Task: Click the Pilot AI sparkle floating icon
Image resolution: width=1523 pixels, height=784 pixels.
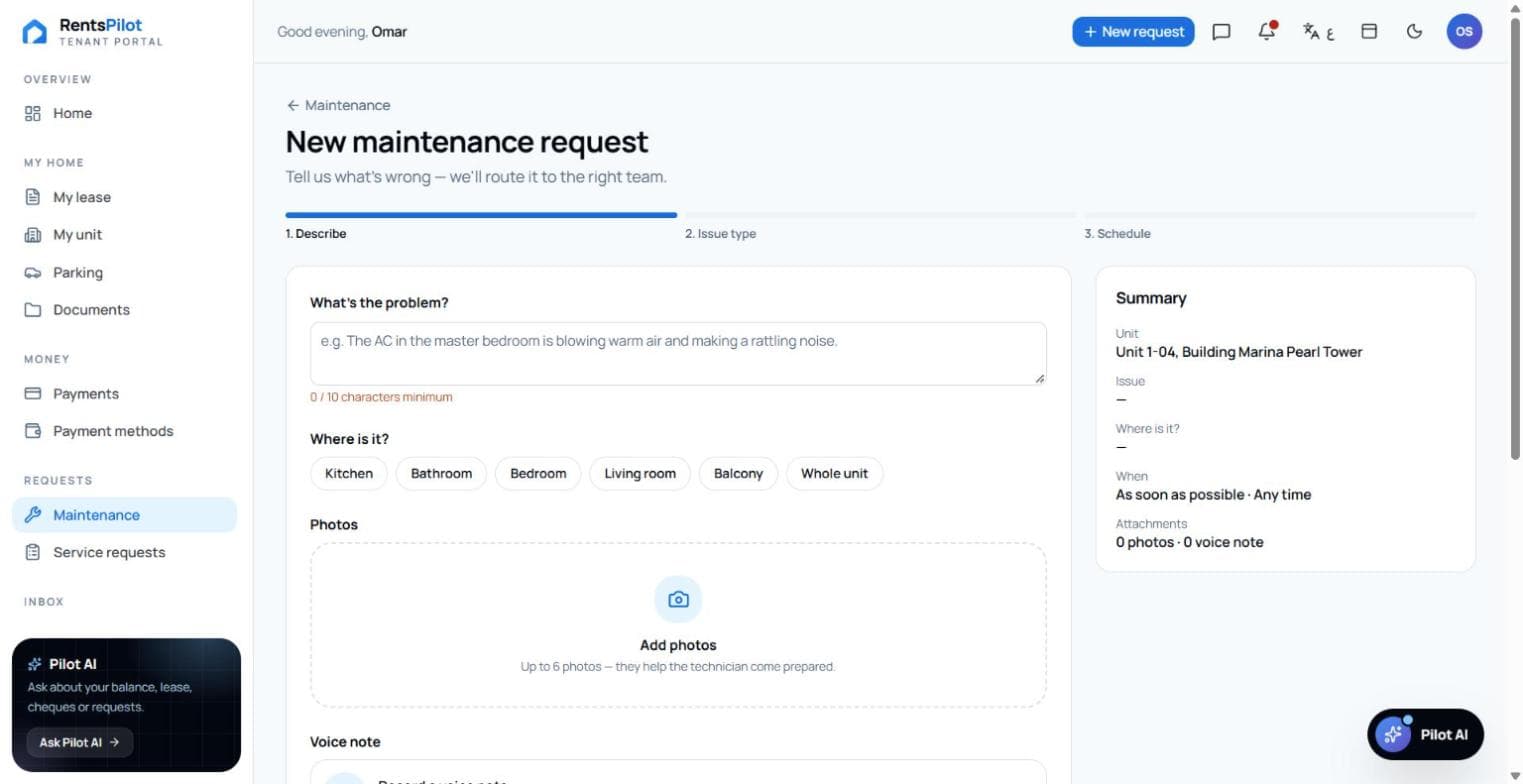Action: click(x=1393, y=734)
